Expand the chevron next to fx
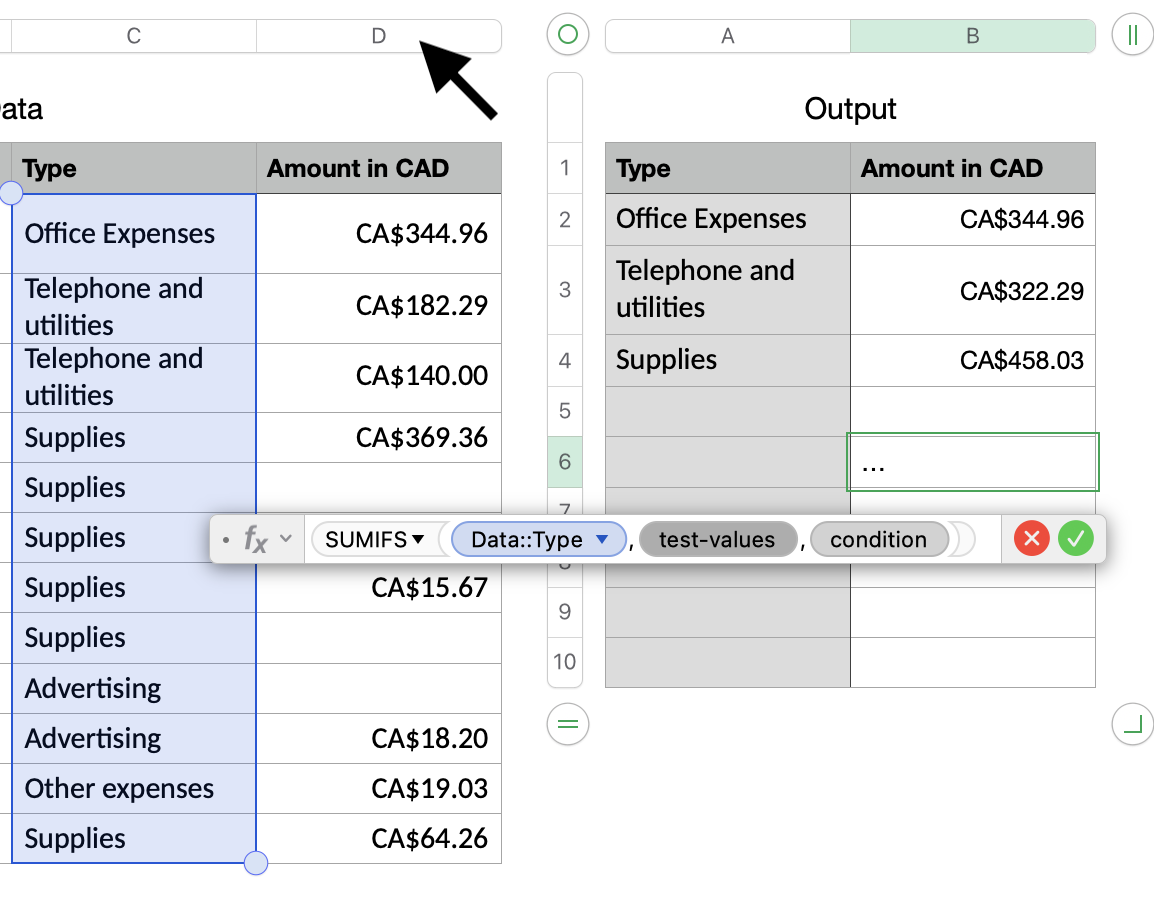Image resolution: width=1154 pixels, height=906 pixels. pos(286,539)
